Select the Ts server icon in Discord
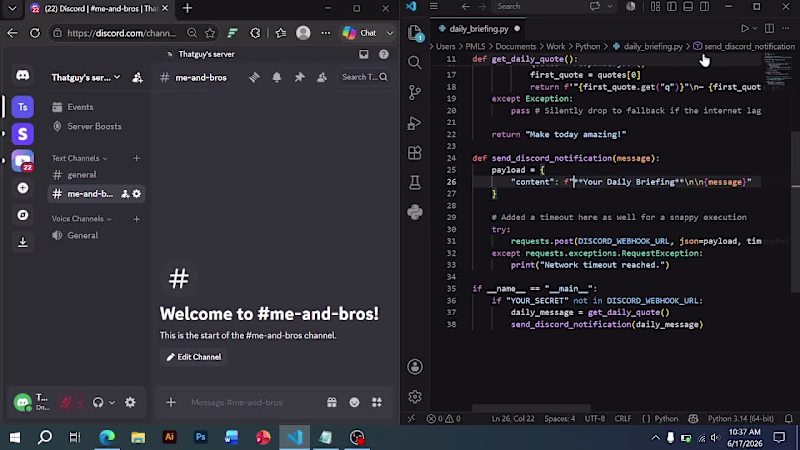 click(x=22, y=107)
